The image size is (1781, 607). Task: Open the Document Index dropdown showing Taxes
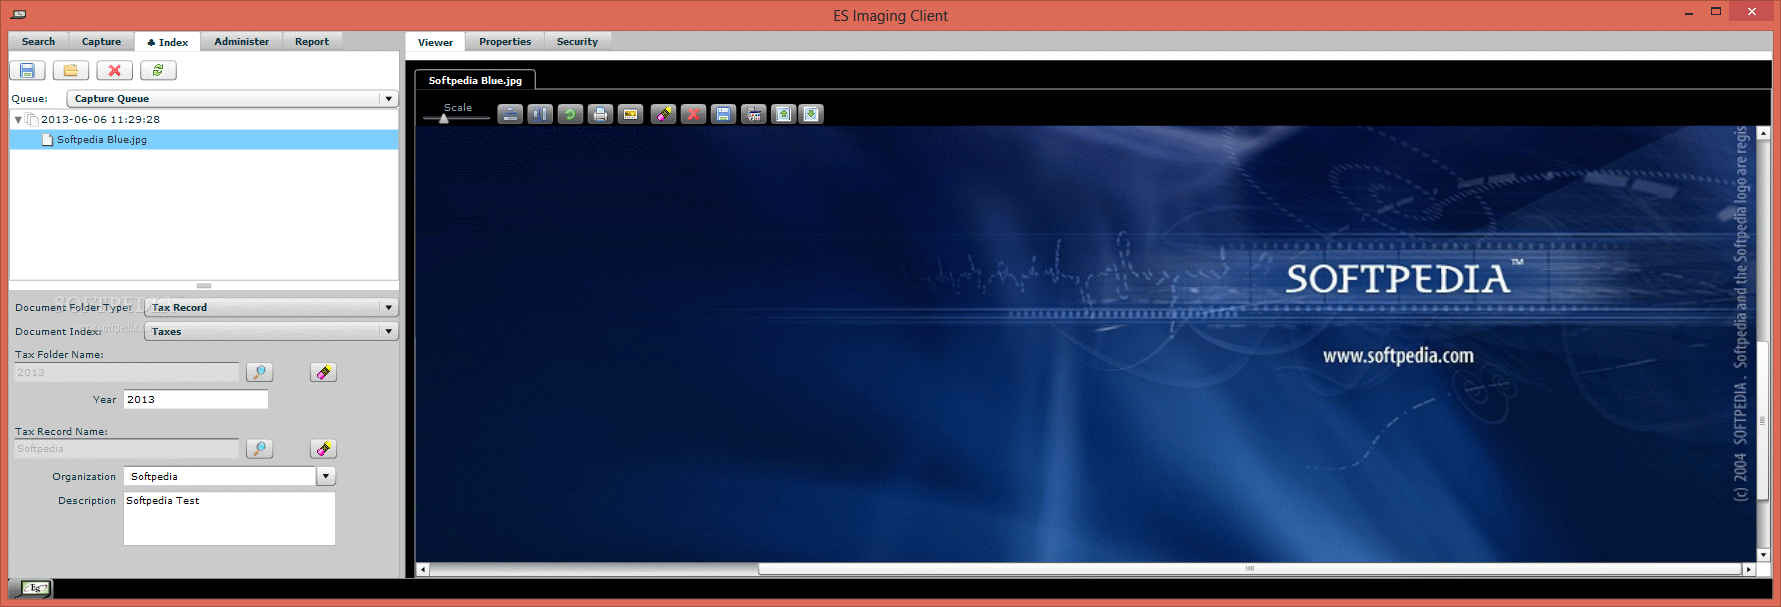coord(271,331)
